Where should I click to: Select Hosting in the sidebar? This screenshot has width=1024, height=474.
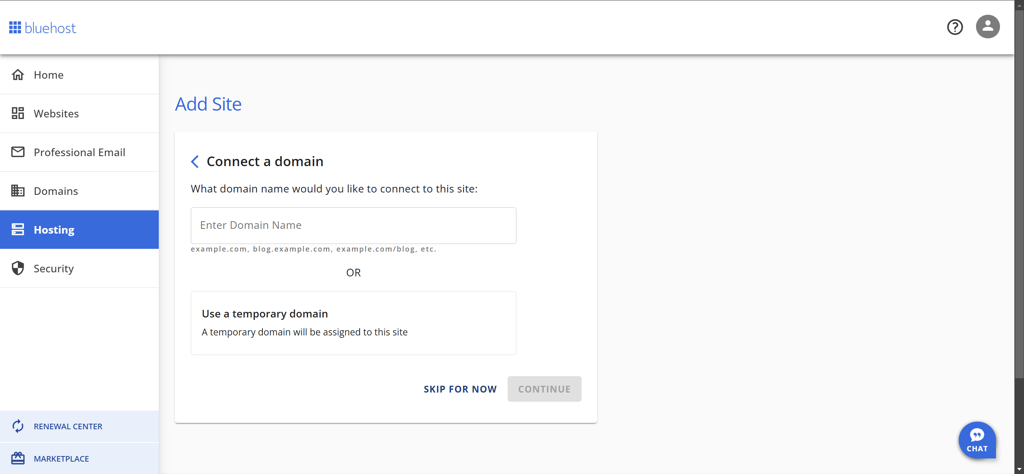point(79,230)
